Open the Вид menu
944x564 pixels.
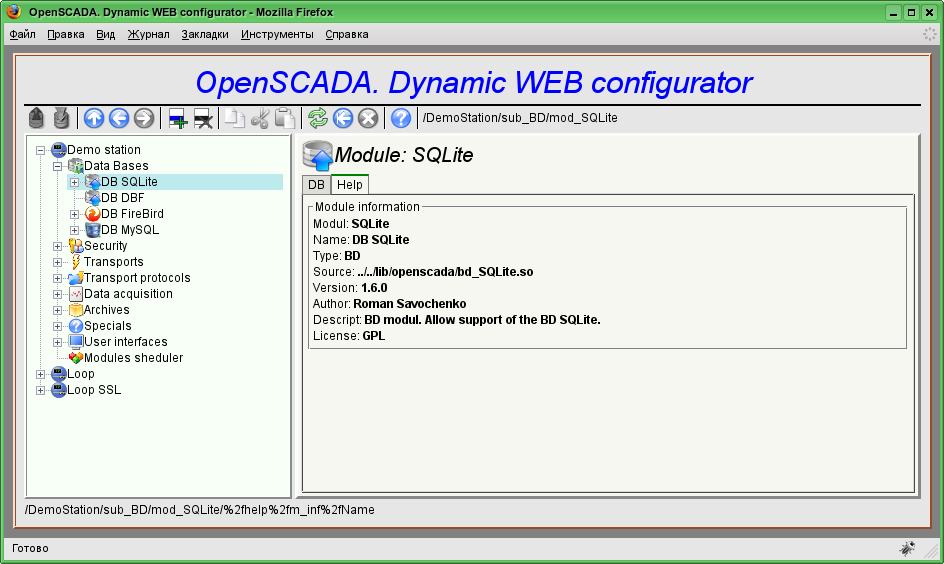pos(105,34)
